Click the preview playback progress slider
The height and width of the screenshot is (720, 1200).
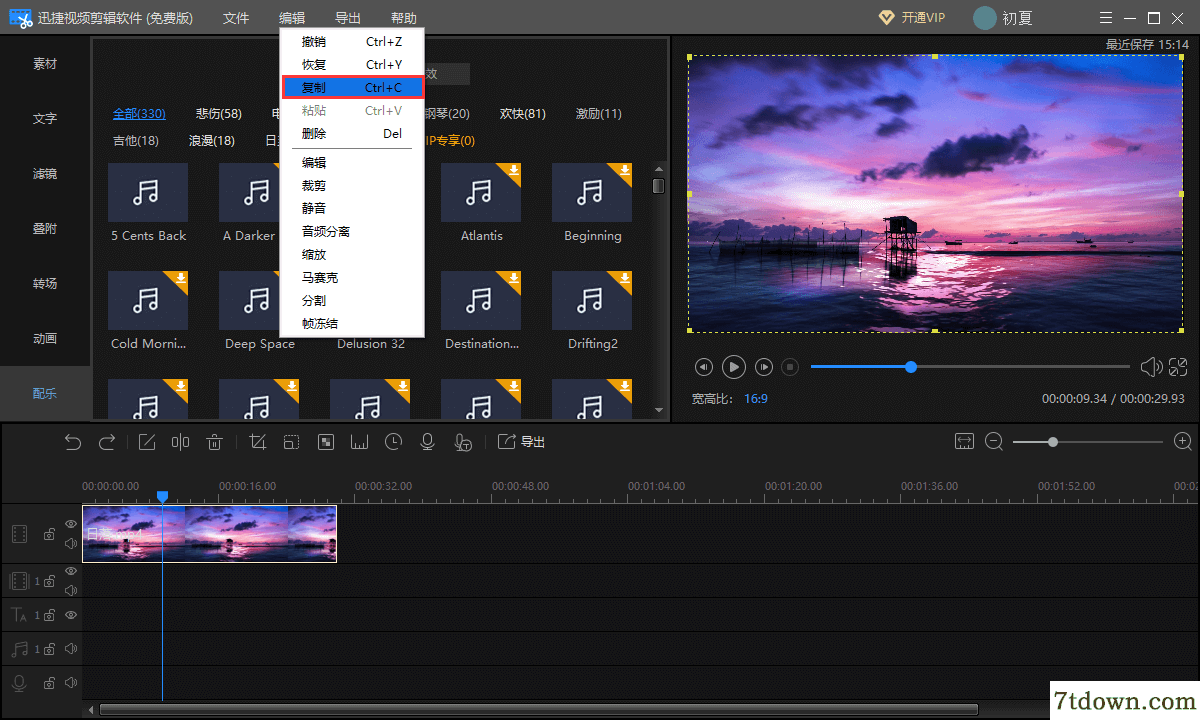pos(971,367)
